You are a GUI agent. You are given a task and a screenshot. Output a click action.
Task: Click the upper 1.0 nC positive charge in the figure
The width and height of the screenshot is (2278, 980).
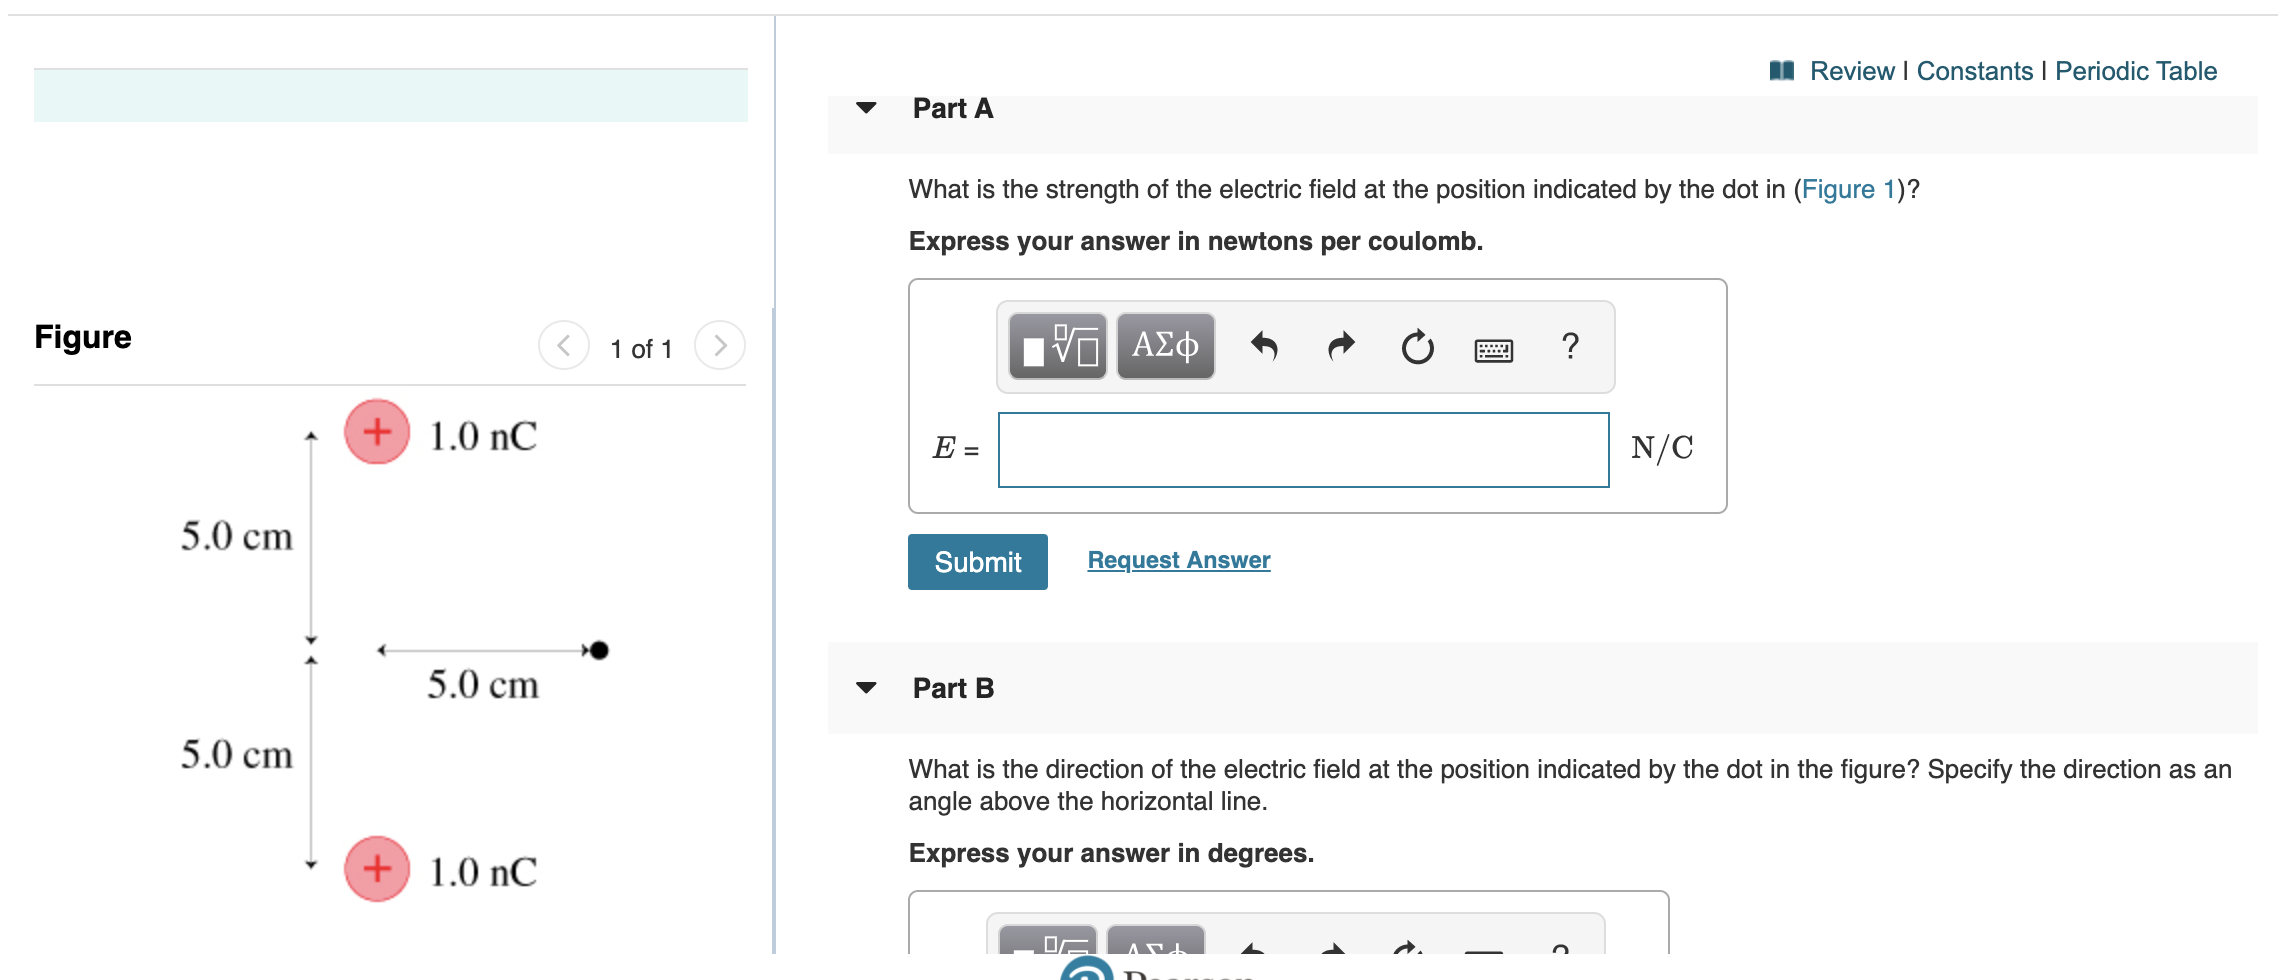[376, 432]
